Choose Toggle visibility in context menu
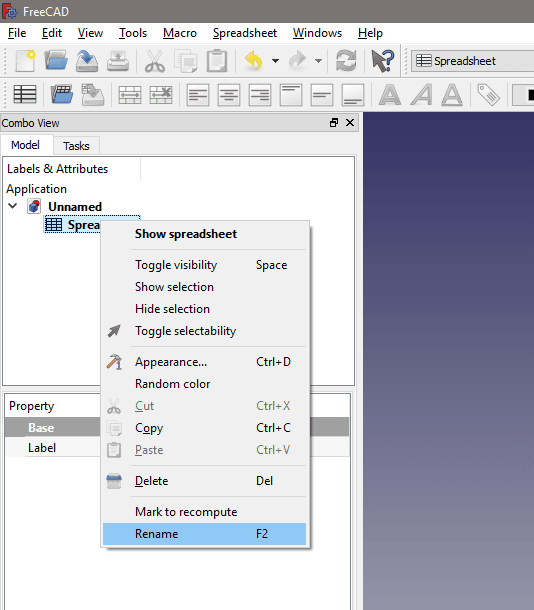 click(x=205, y=265)
